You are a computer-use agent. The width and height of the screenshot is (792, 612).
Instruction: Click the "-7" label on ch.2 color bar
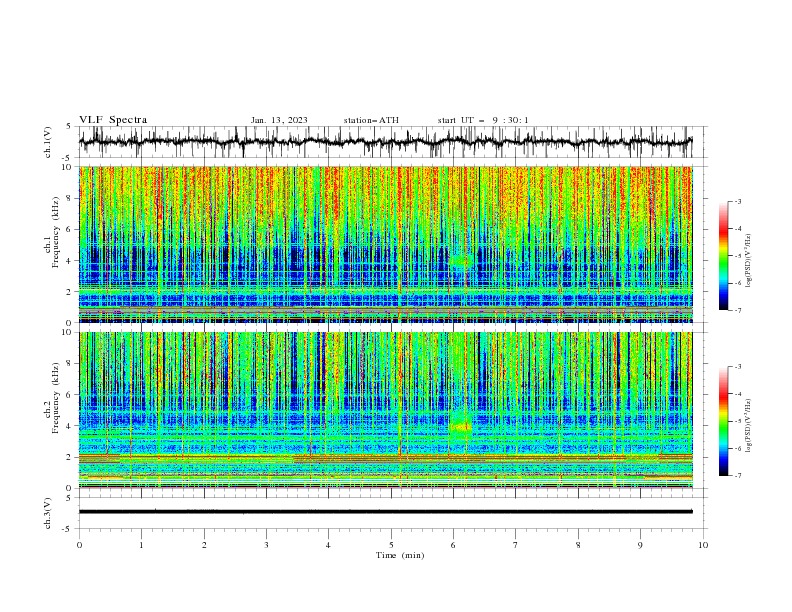pyautogui.click(x=737, y=476)
